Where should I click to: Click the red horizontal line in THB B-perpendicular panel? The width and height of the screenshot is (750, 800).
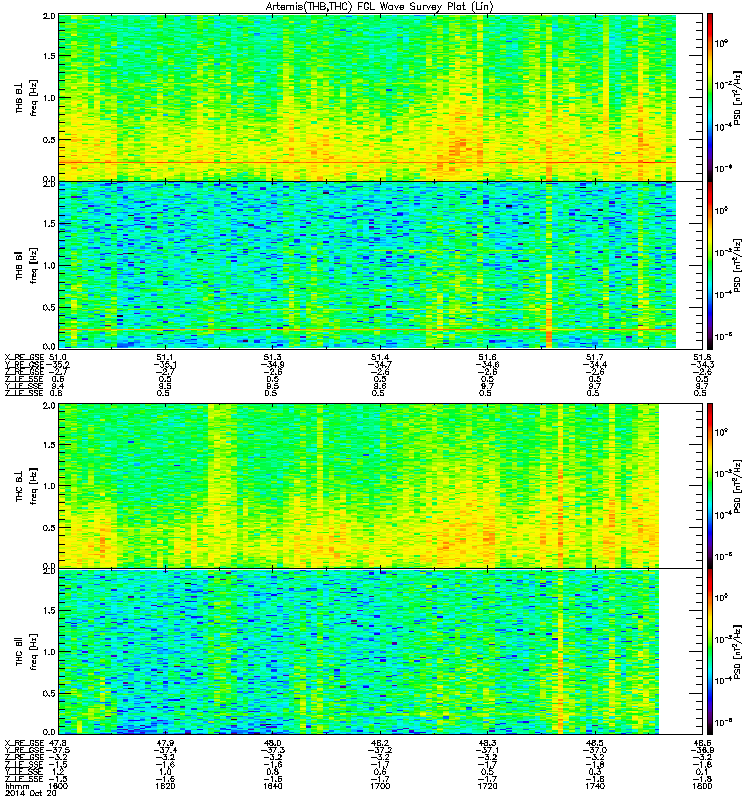tap(367, 163)
